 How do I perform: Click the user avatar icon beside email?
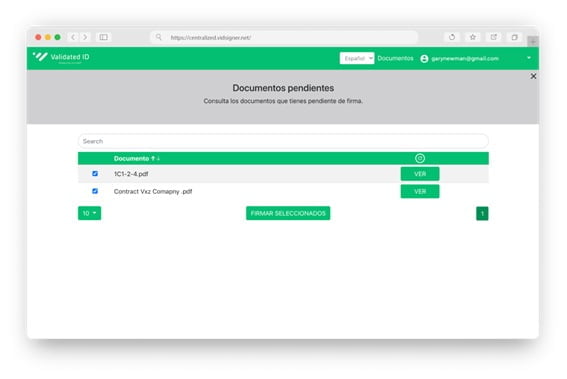(x=424, y=59)
